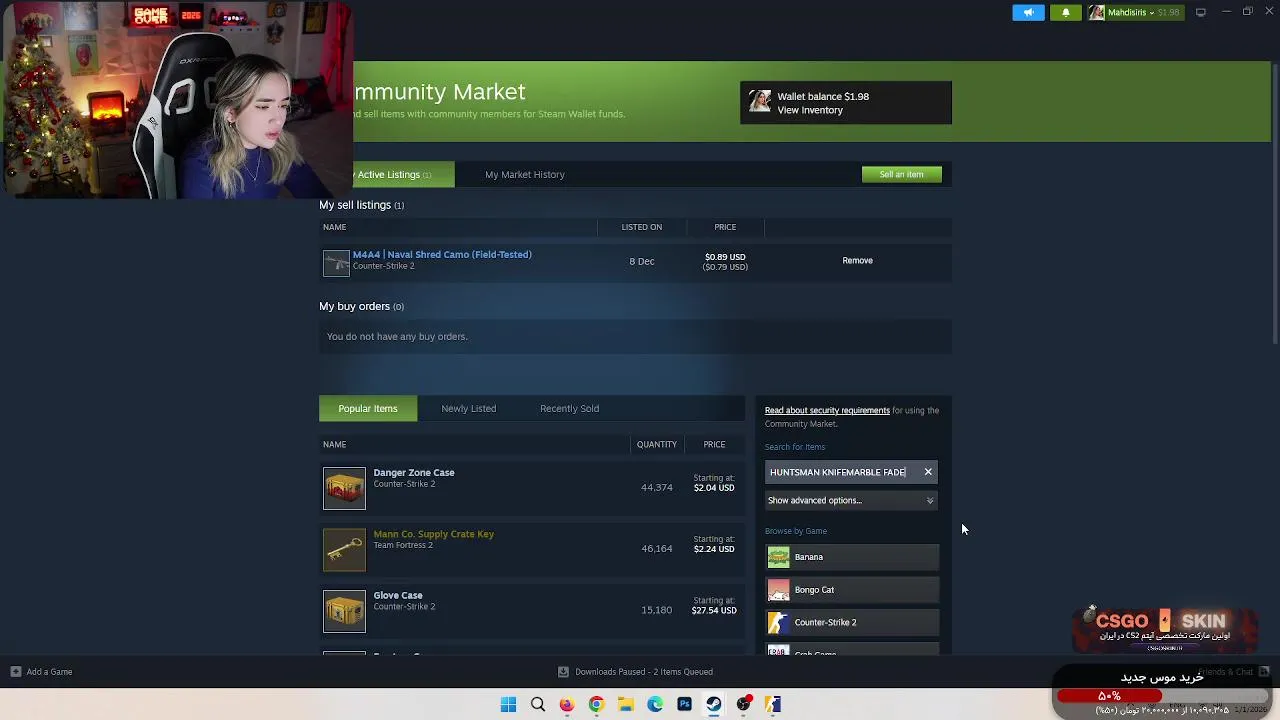
Task: Click the Sell an item button
Action: [901, 174]
